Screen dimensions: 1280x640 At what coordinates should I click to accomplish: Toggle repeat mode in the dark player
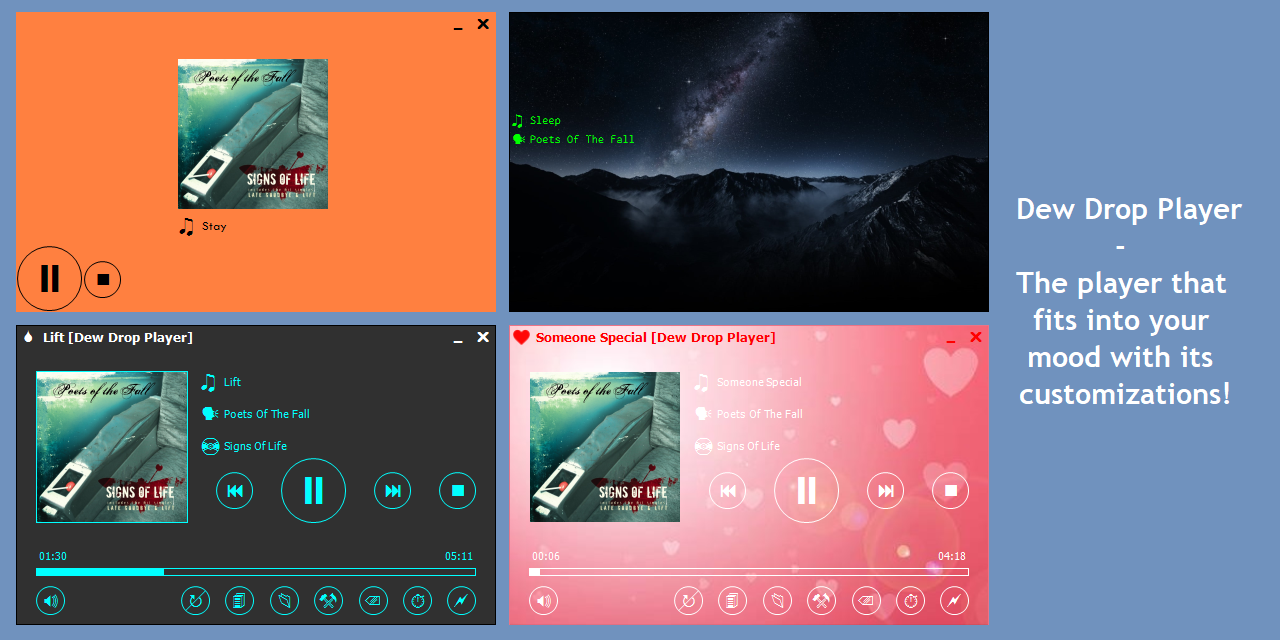[x=195, y=601]
